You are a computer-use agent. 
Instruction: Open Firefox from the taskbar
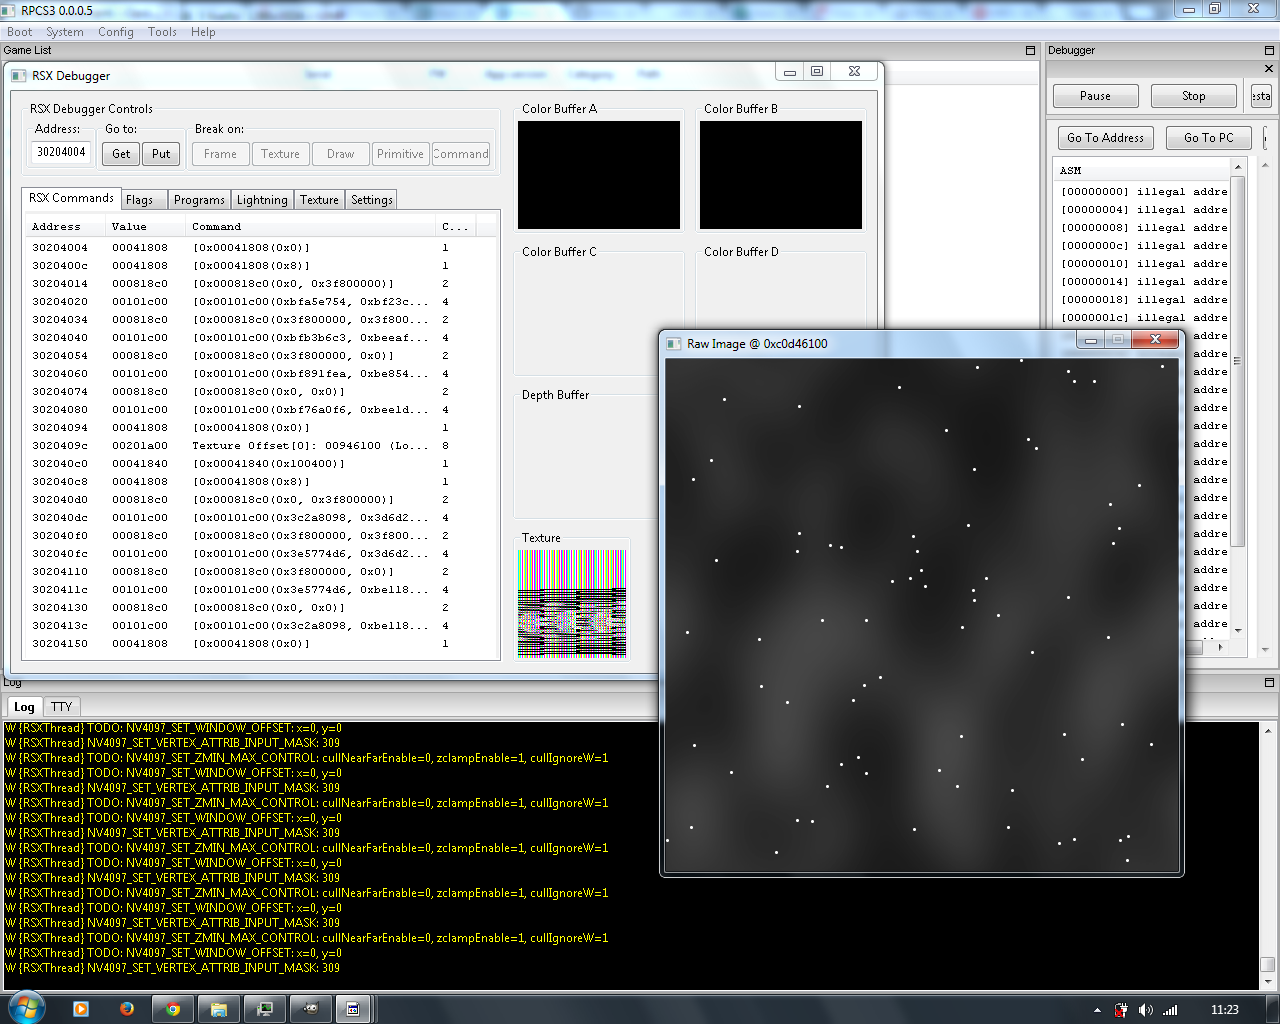pos(127,1009)
